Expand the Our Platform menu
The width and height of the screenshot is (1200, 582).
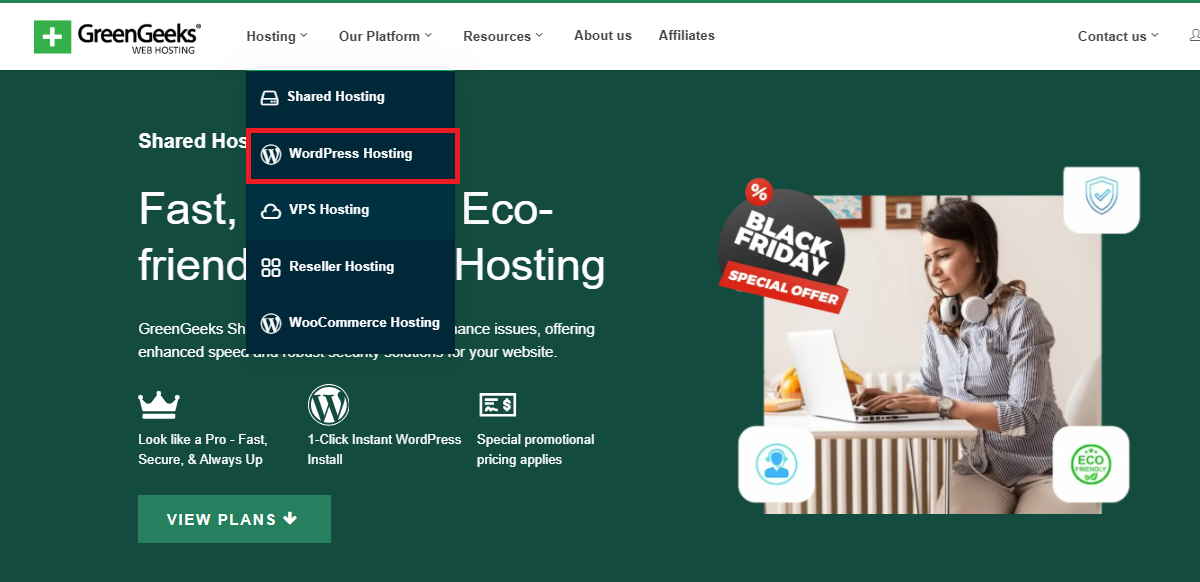click(385, 36)
